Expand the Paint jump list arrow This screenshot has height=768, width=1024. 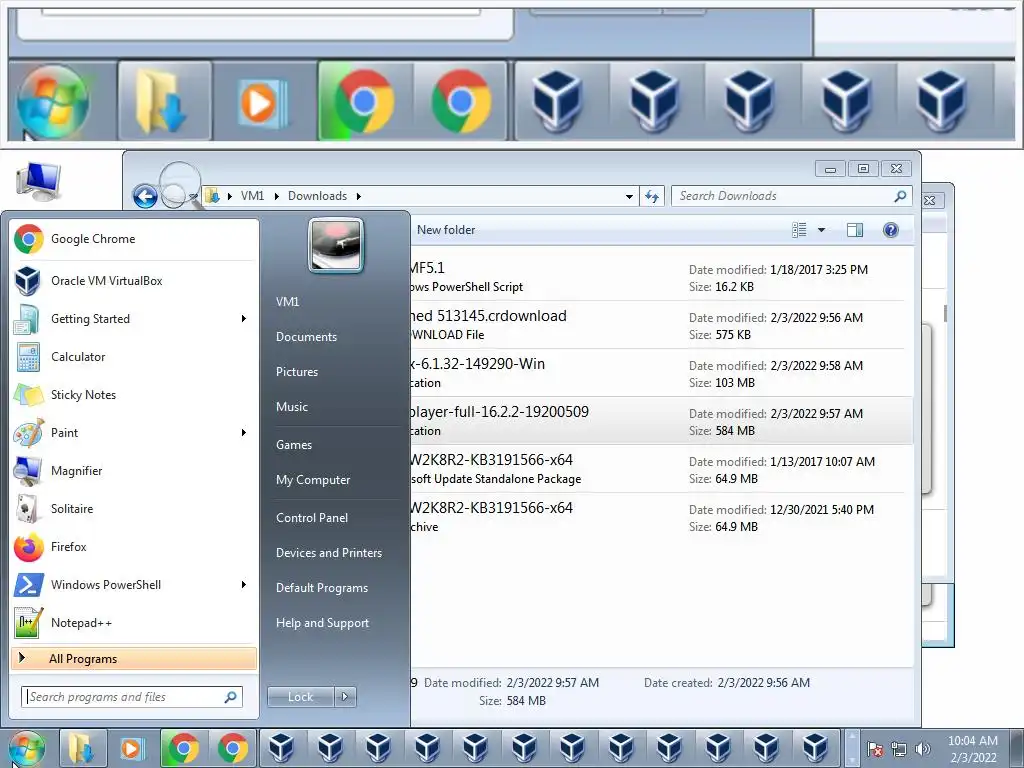[x=244, y=432]
